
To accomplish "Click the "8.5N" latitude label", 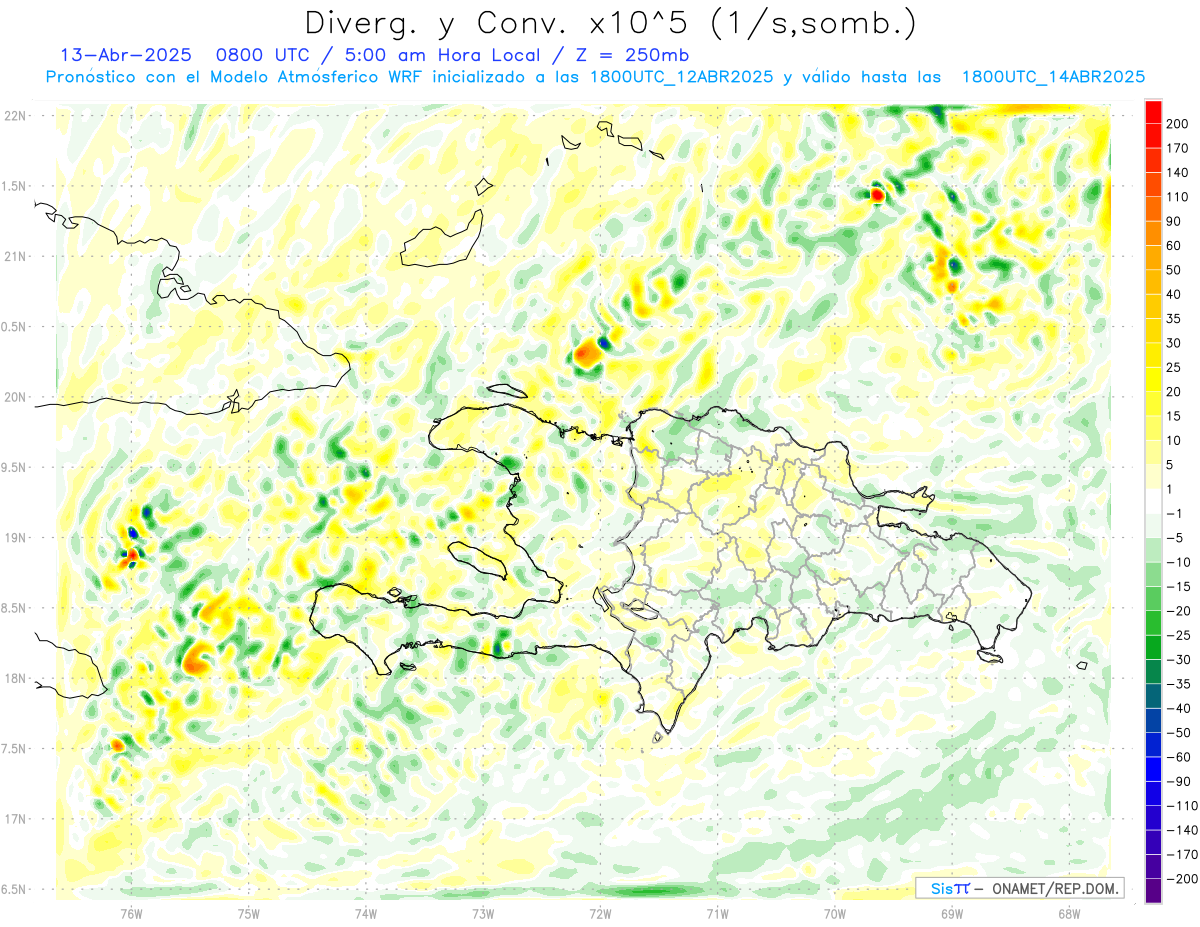I will click(x=15, y=608).
